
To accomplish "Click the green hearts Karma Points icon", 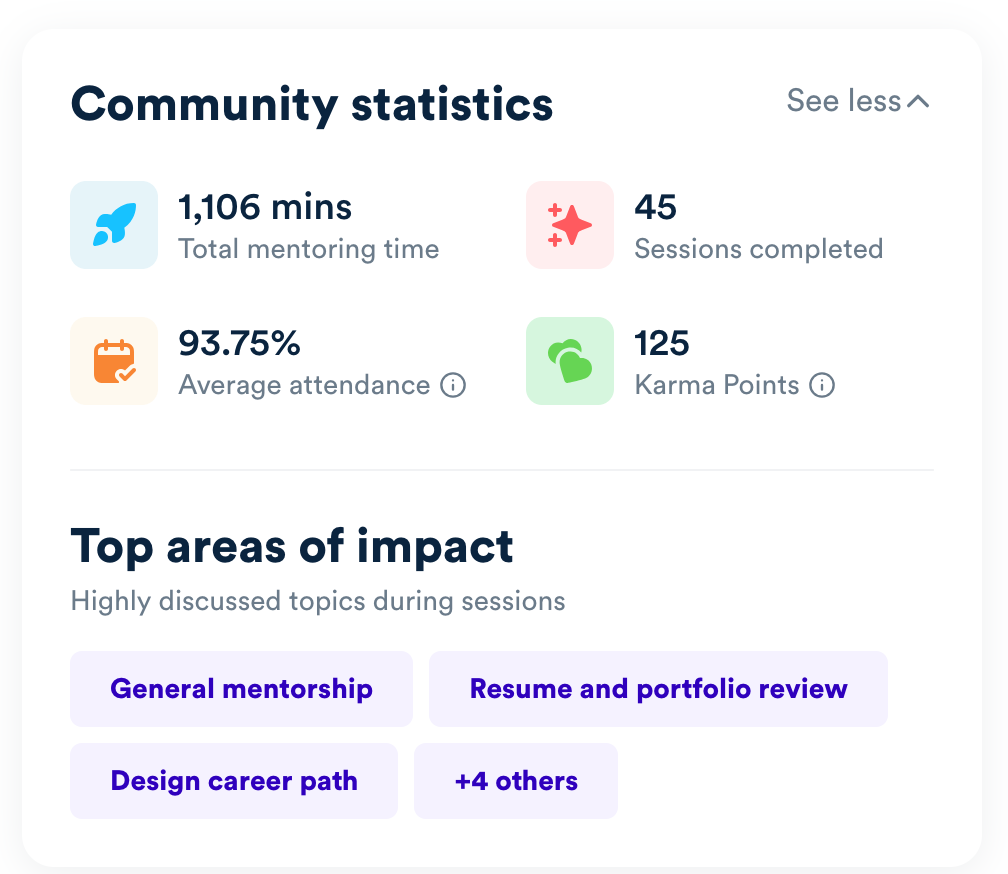I will [x=570, y=361].
